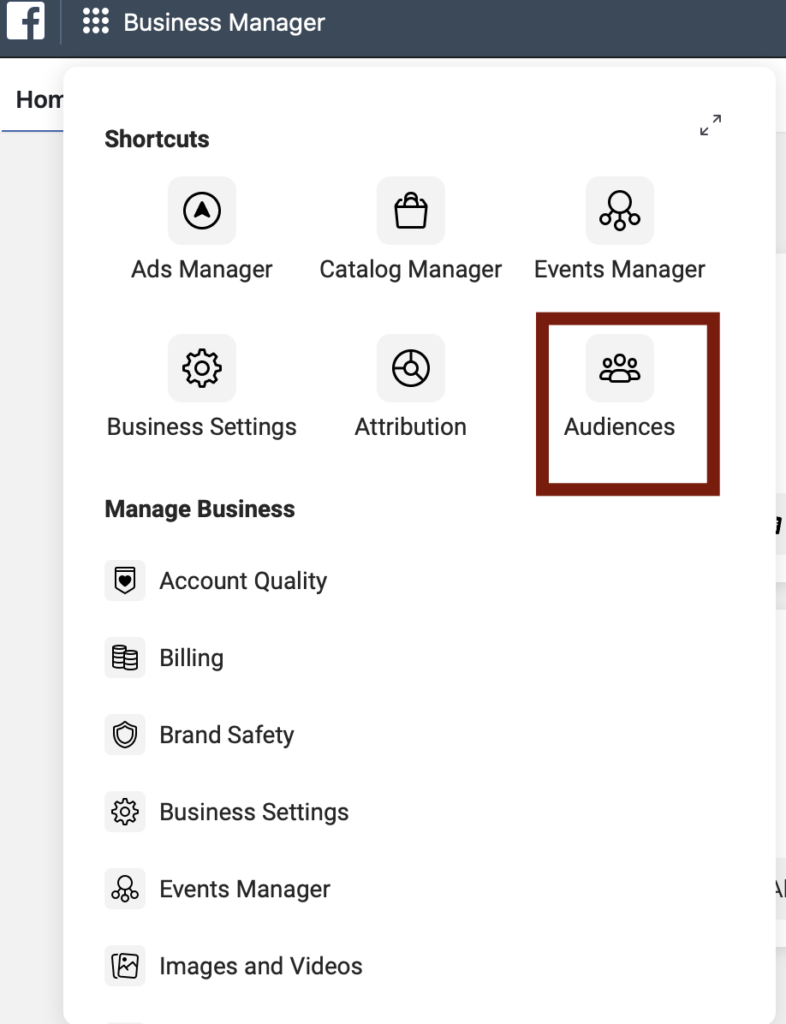Viewport: 786px width, 1024px height.
Task: Click the Business Manager title text
Action: click(x=224, y=22)
